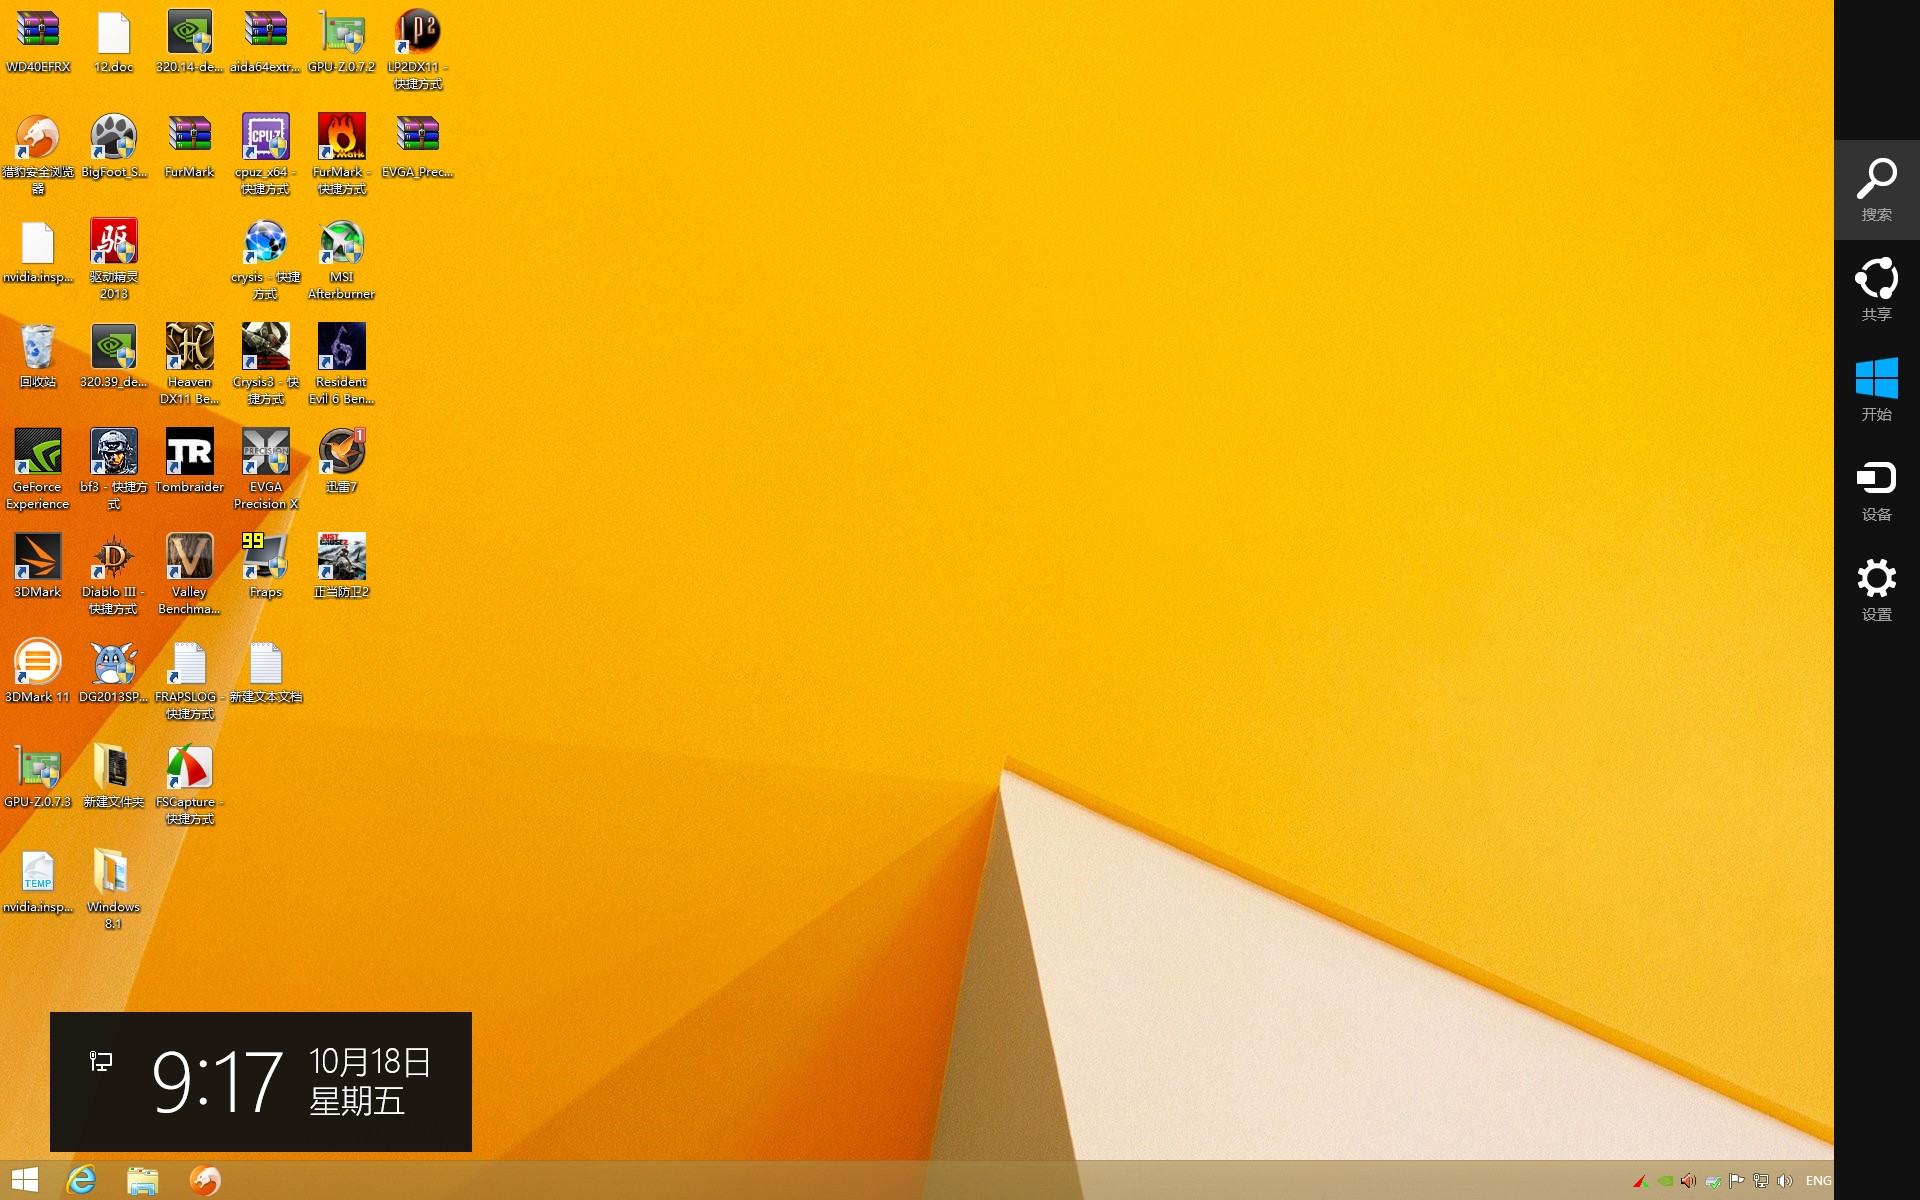Select the 回收站 recycle bin
Viewport: 1920px width, 1200px height.
click(38, 357)
